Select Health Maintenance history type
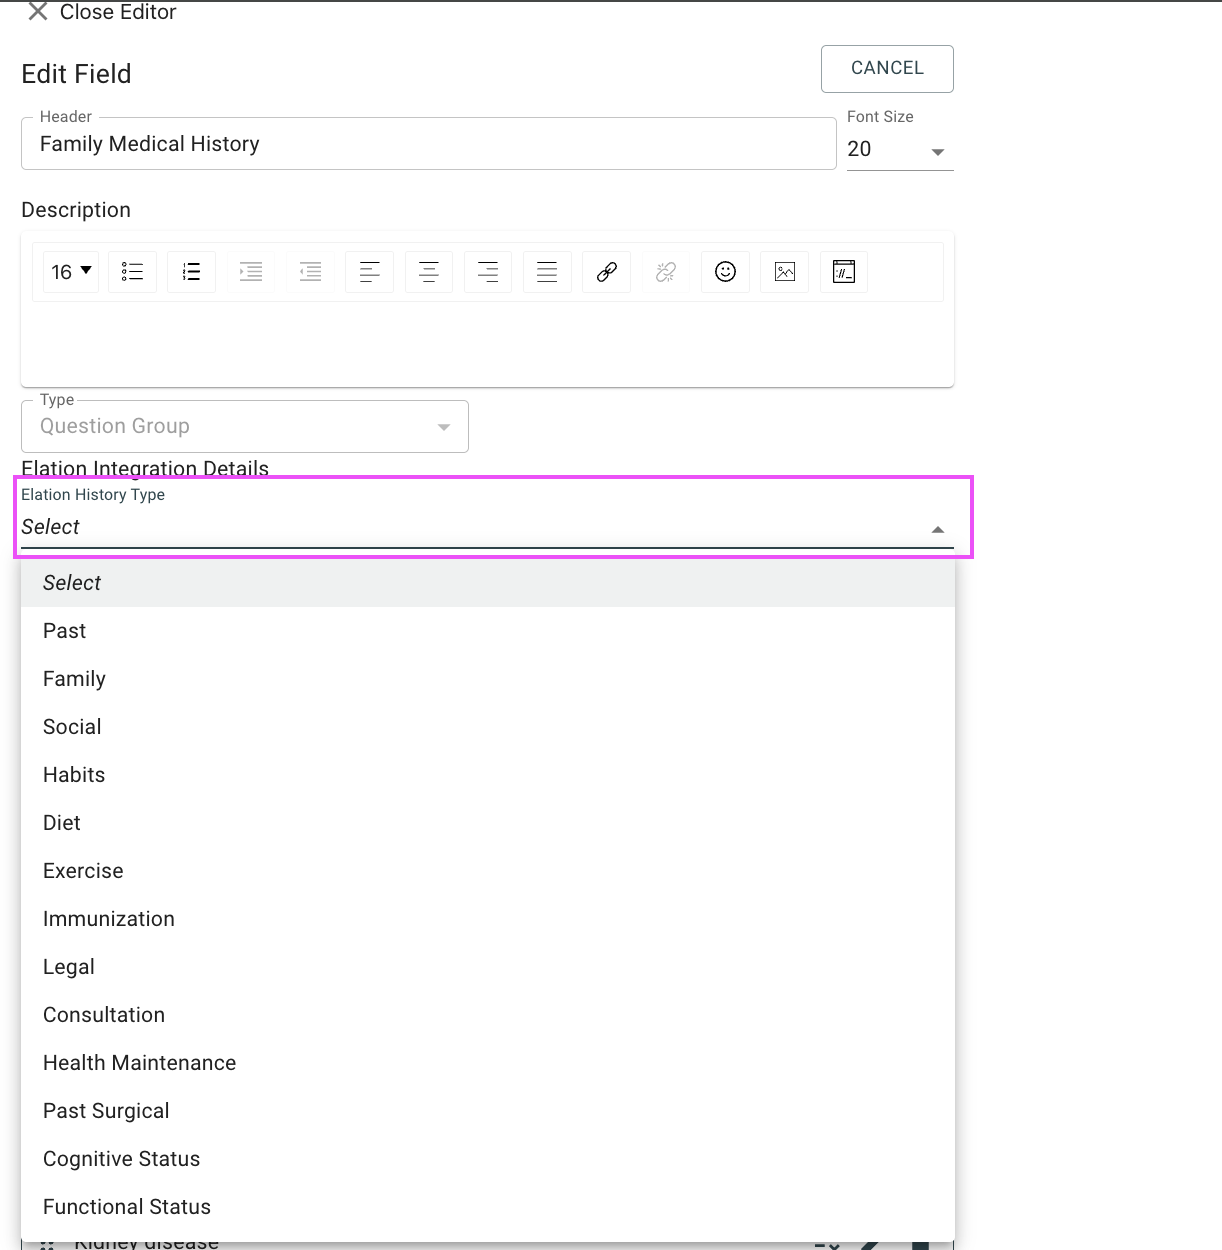 (488, 1063)
